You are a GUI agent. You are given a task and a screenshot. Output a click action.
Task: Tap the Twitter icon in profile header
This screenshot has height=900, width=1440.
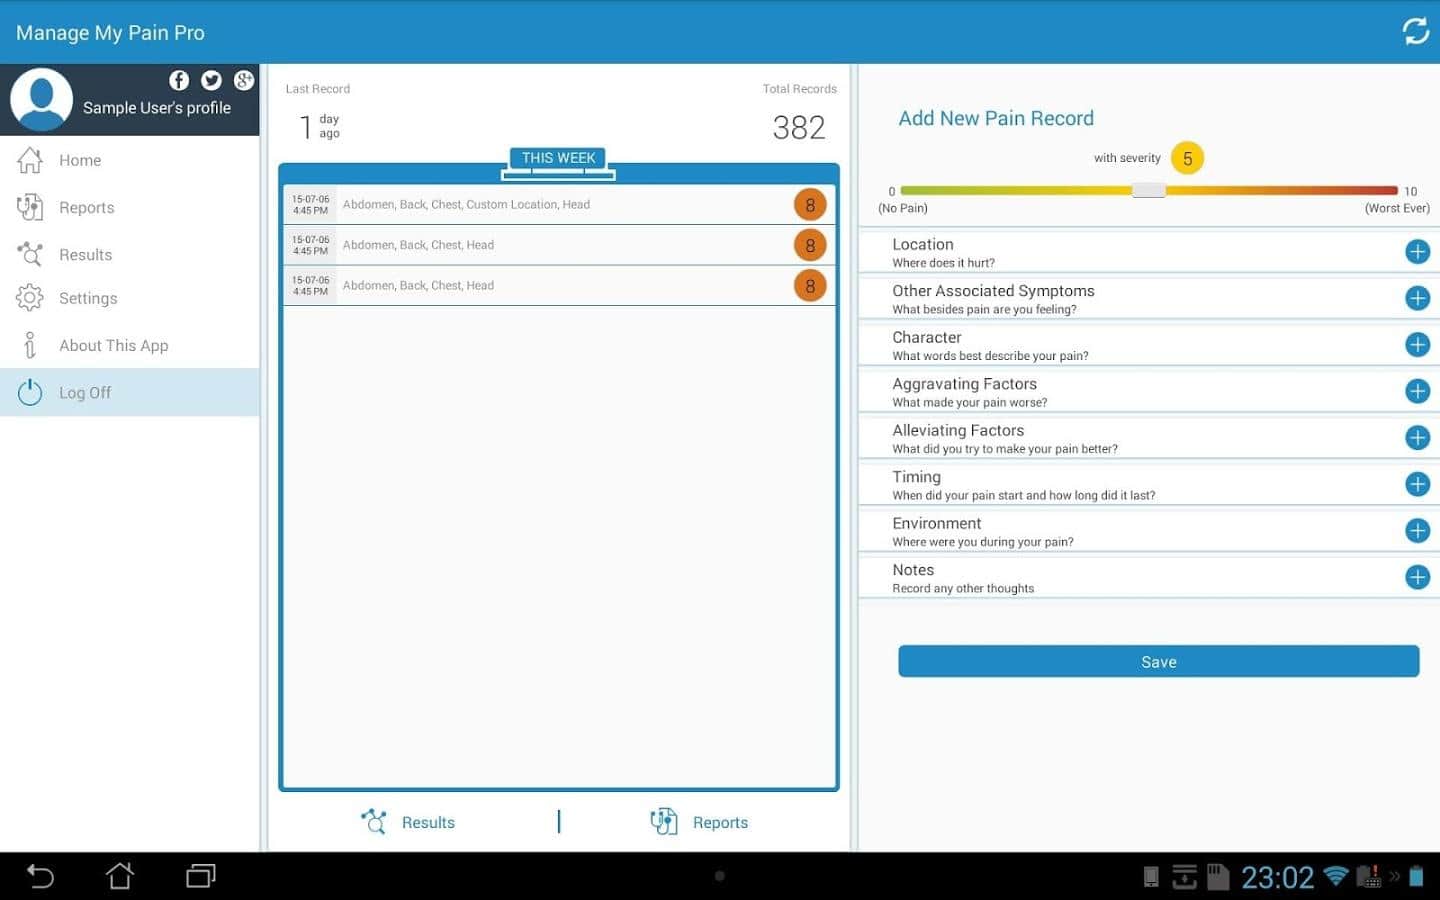(x=211, y=80)
